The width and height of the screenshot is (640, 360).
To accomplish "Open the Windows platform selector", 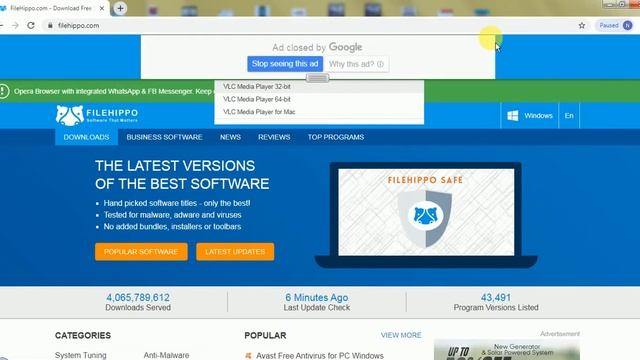I will tap(530, 116).
